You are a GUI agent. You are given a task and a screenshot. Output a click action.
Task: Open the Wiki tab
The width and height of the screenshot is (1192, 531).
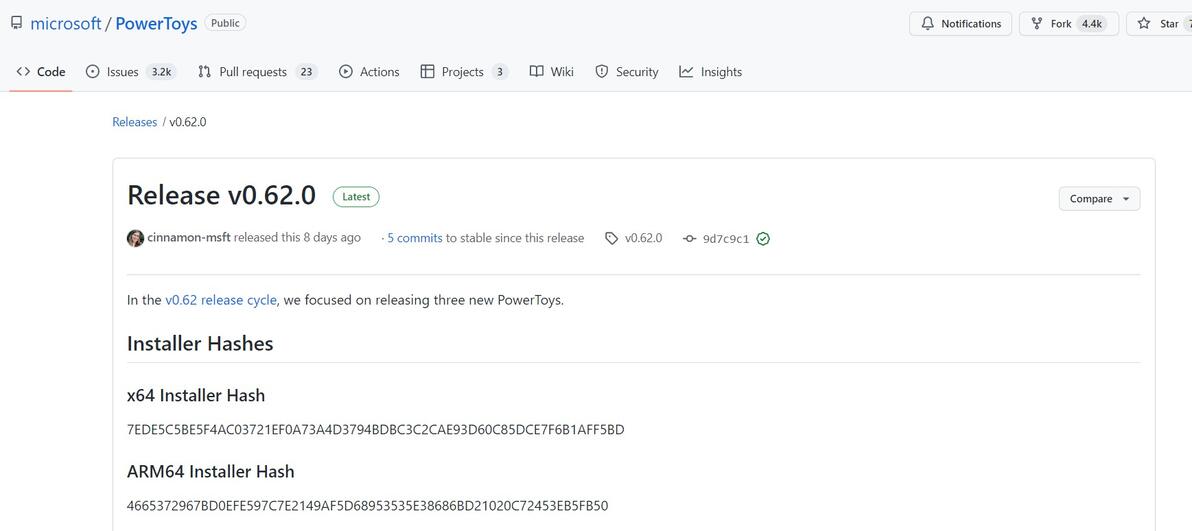551,72
